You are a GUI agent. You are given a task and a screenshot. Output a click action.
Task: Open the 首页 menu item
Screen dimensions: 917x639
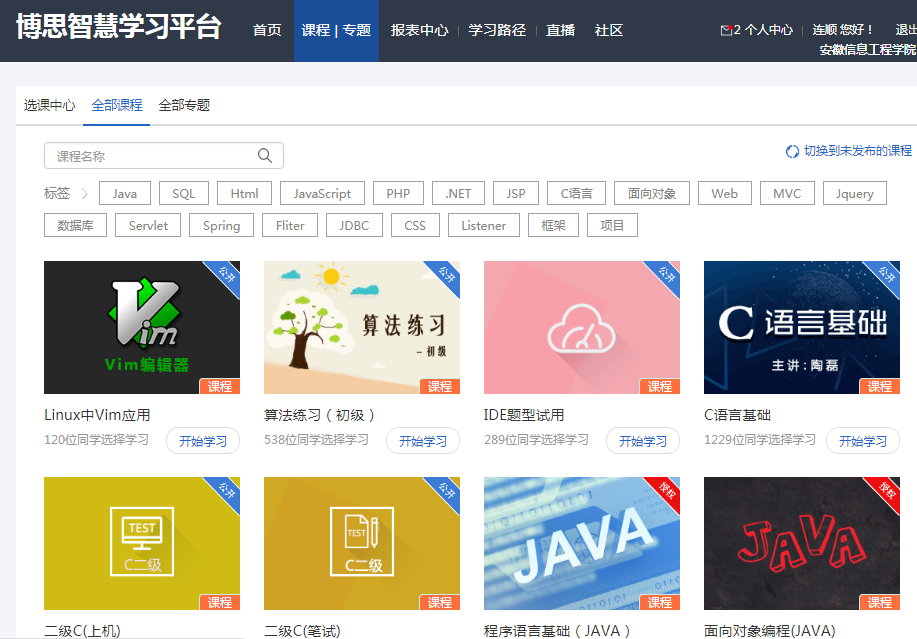(x=267, y=30)
